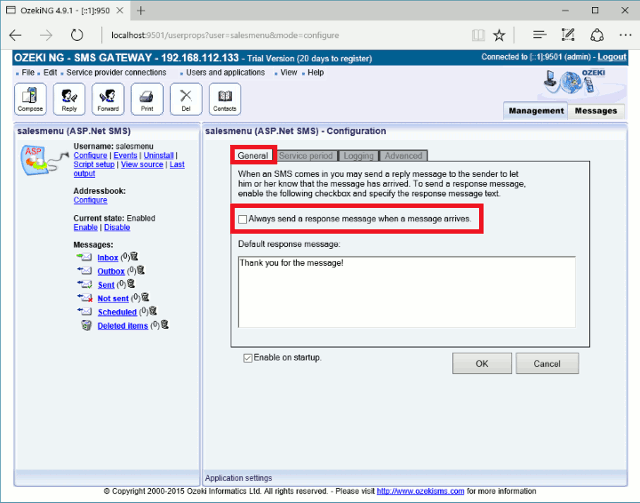Click the Ozeki logo graphic
This screenshot has width=640, height=503.
(576, 82)
